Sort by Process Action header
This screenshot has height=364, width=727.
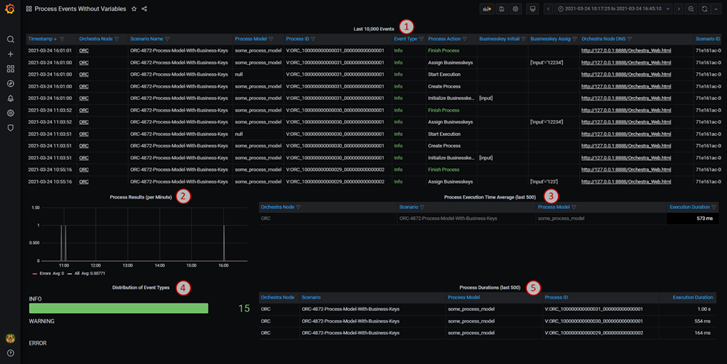pyautogui.click(x=444, y=39)
